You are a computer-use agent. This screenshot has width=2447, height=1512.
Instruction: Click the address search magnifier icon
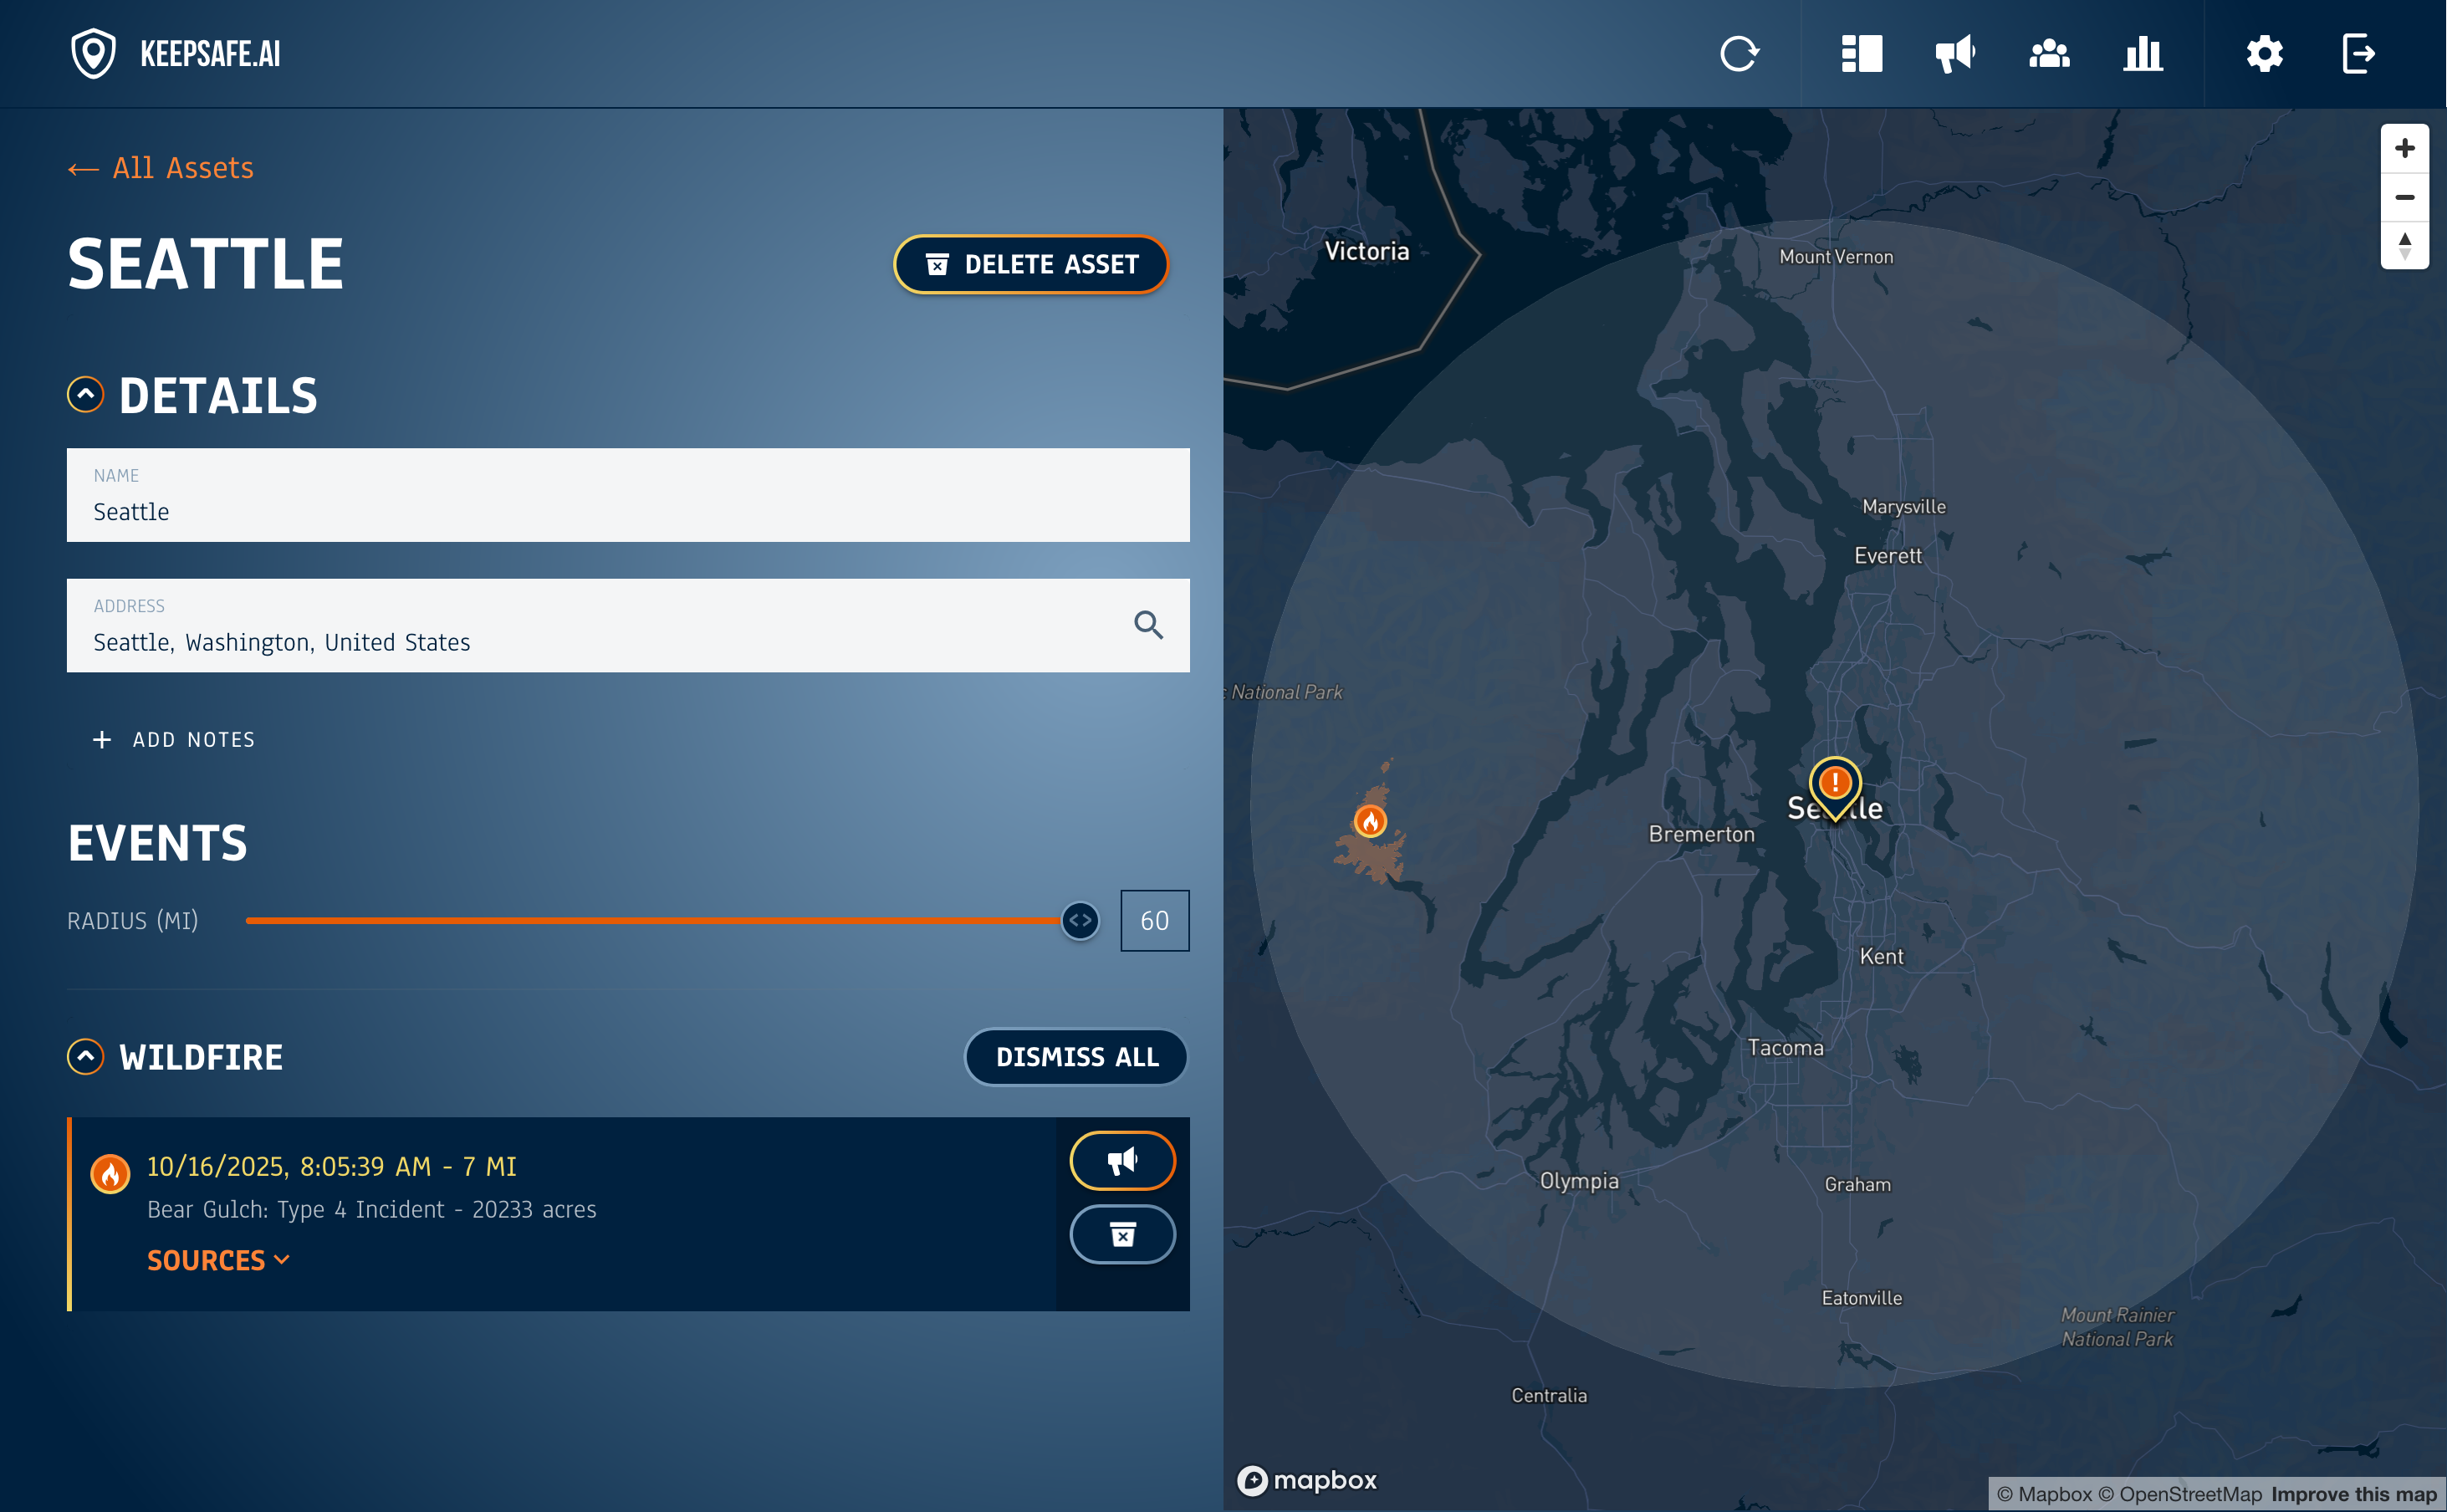coord(1148,625)
